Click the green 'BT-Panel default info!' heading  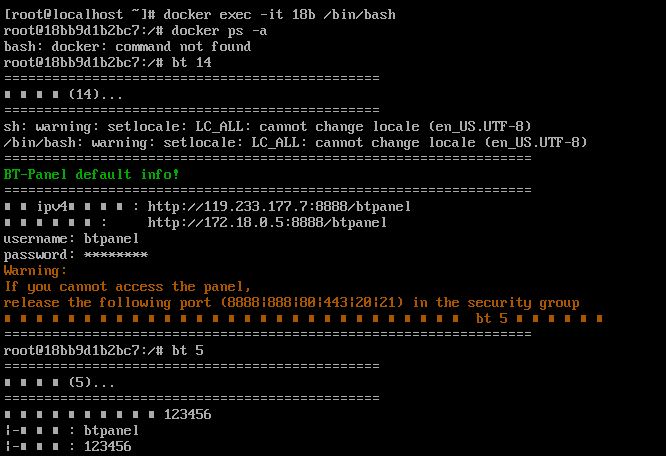(x=92, y=175)
